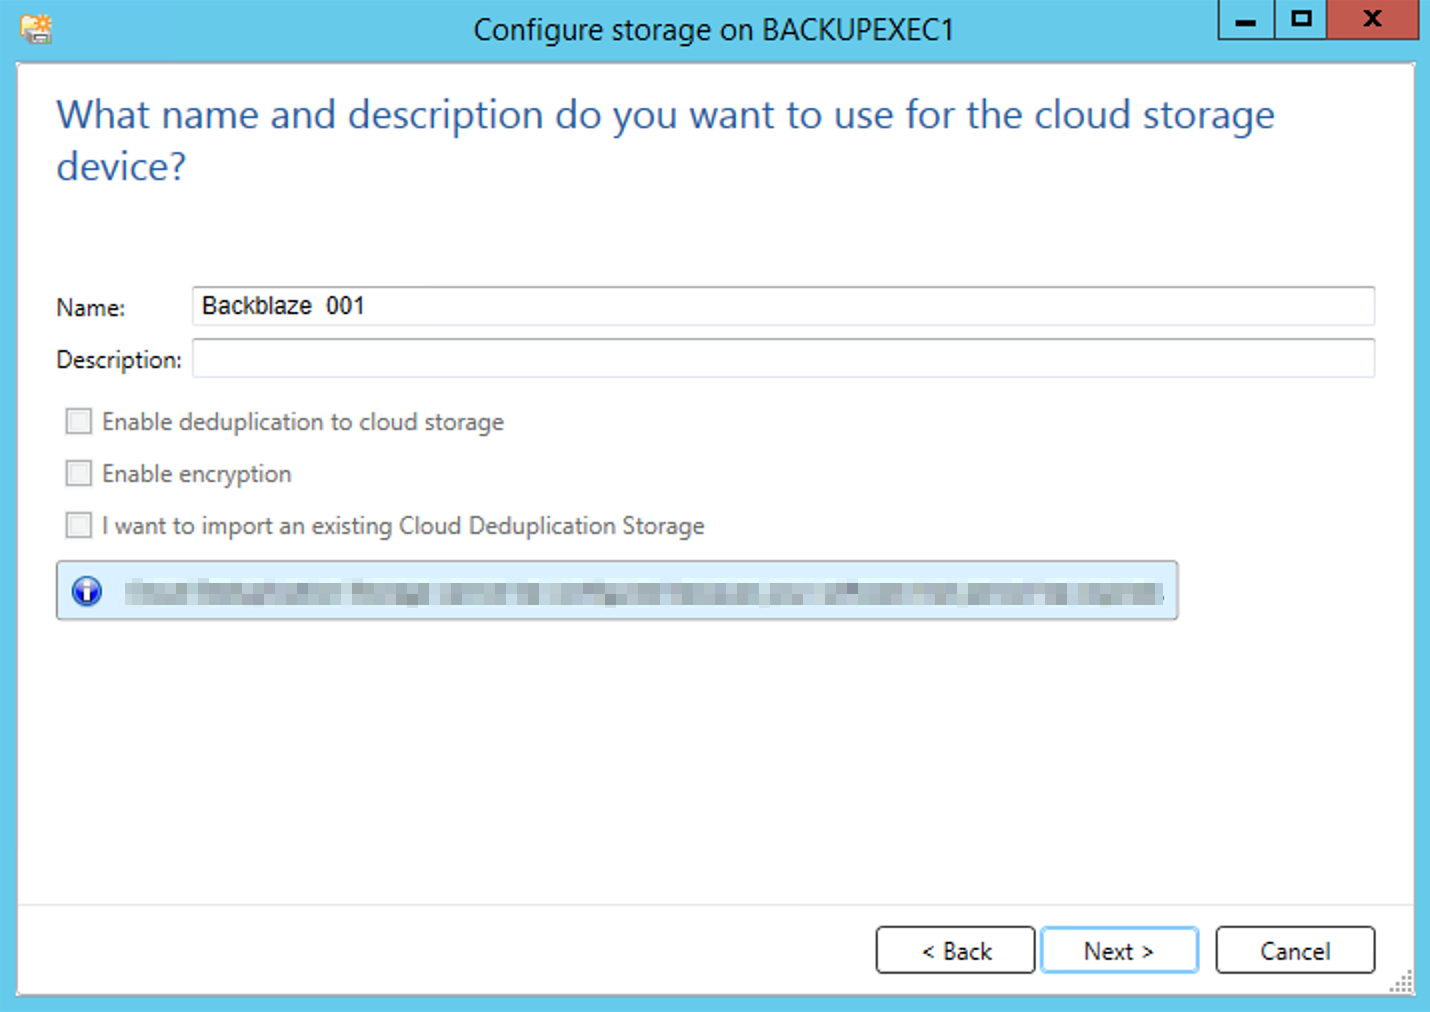Click the wizard heading about cloud storage device
1430x1012 pixels.
coord(665,140)
